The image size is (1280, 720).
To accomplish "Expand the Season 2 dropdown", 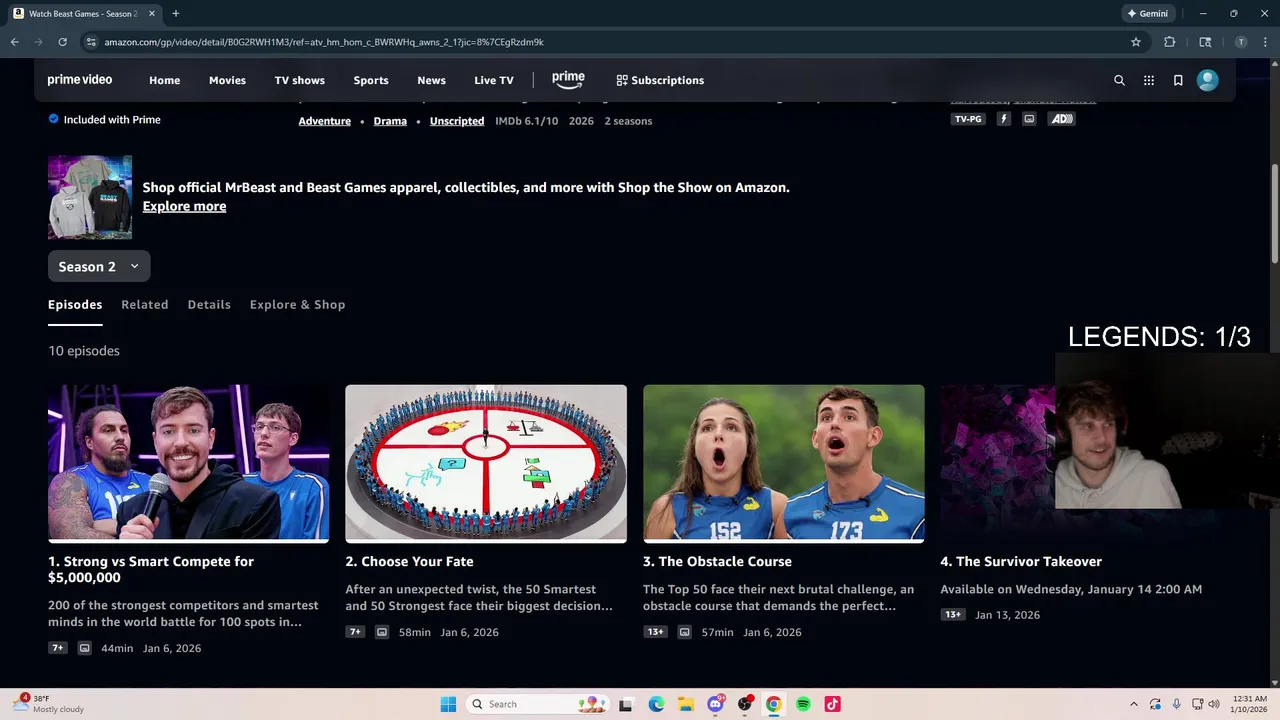I will pos(99,266).
